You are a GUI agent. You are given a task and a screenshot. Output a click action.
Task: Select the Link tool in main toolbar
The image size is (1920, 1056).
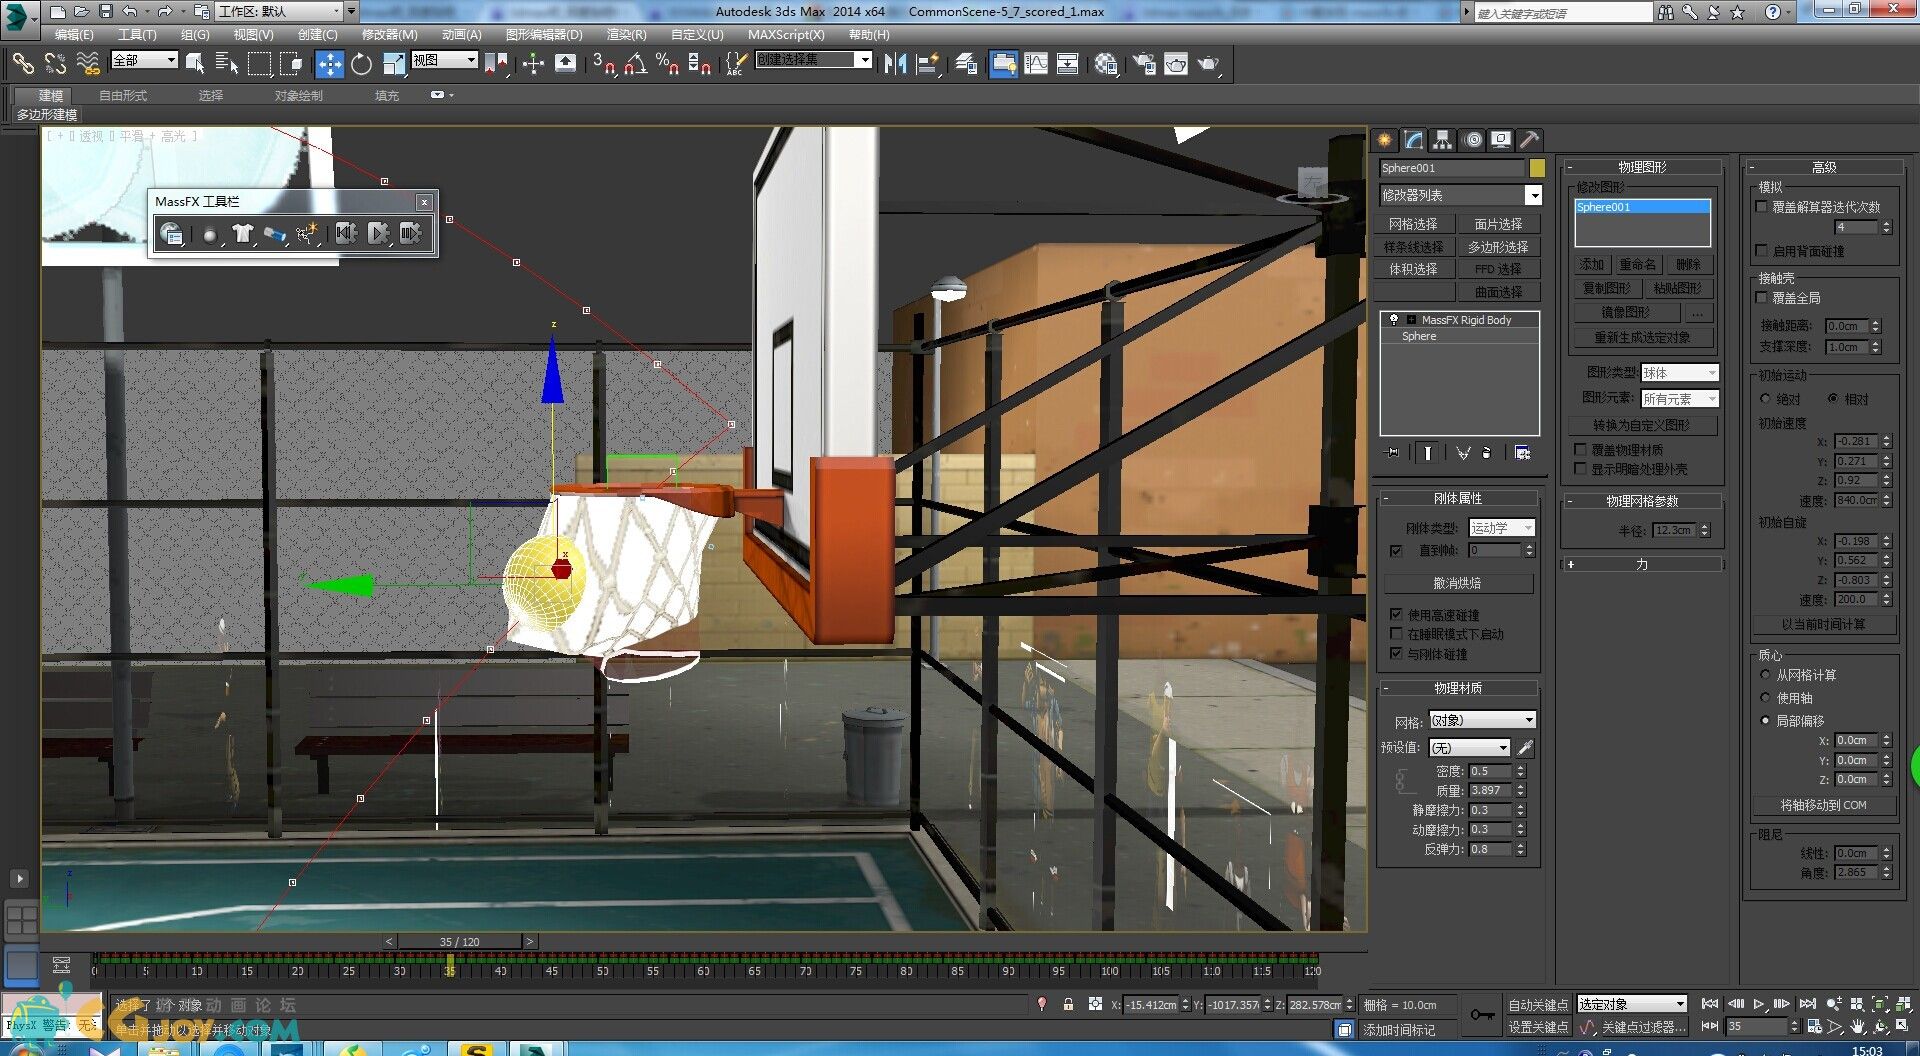click(x=22, y=64)
